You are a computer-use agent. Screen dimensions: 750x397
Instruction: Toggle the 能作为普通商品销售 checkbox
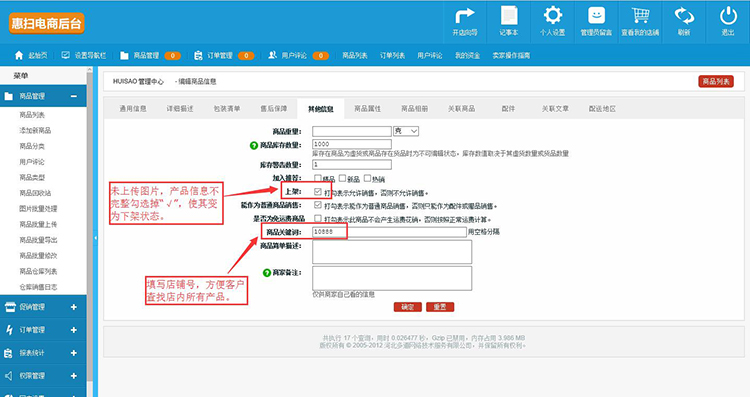click(x=318, y=205)
